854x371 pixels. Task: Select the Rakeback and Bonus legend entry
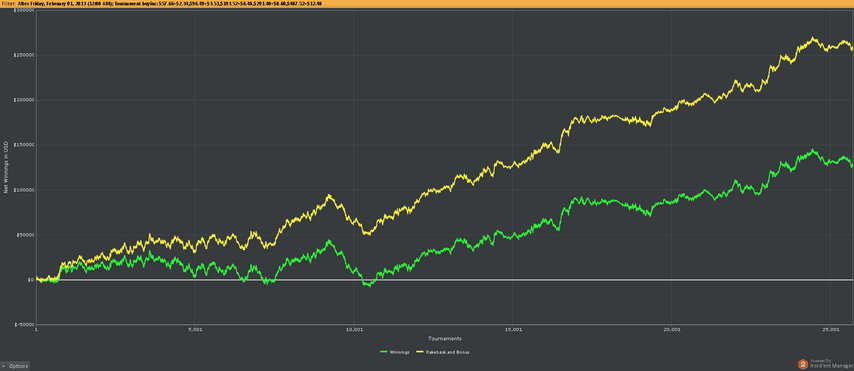coord(442,352)
